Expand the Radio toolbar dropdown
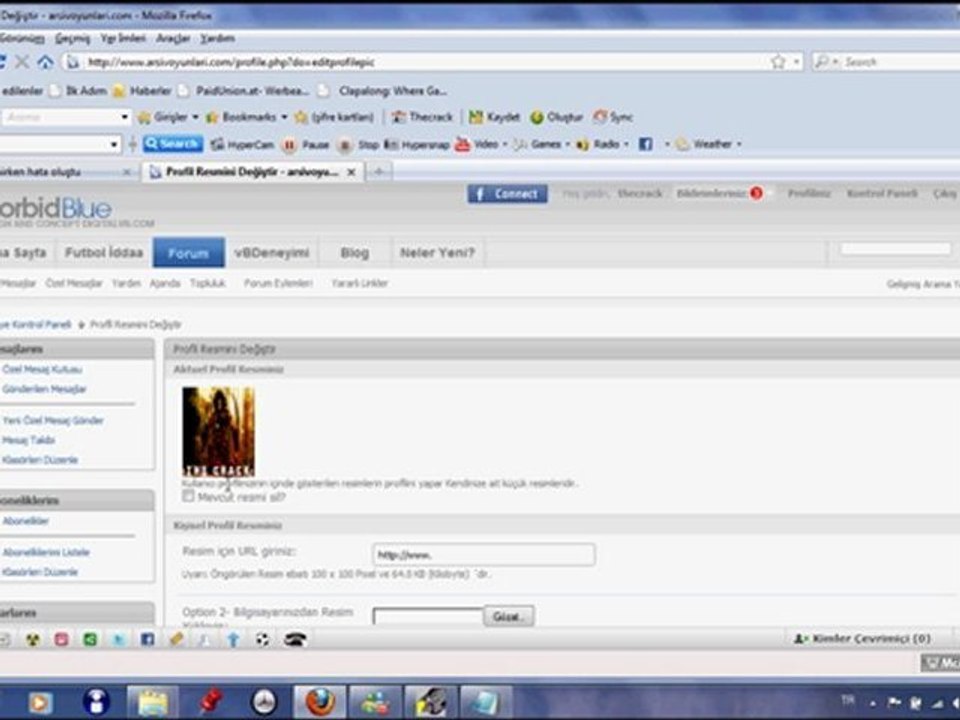 pos(602,144)
